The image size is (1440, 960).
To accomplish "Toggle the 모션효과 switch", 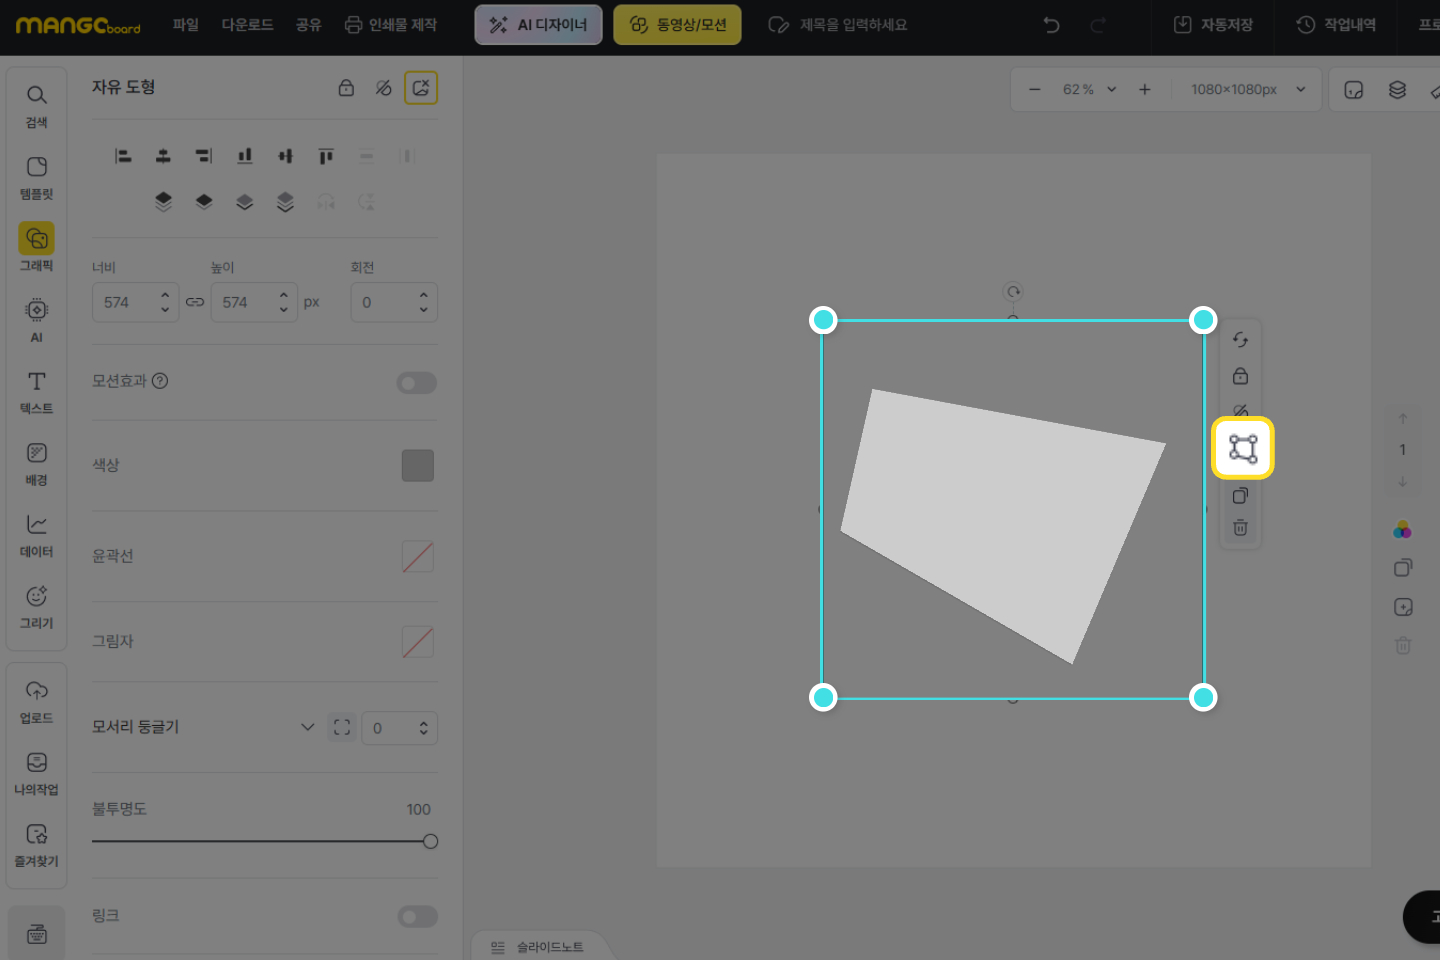I will pyautogui.click(x=416, y=383).
